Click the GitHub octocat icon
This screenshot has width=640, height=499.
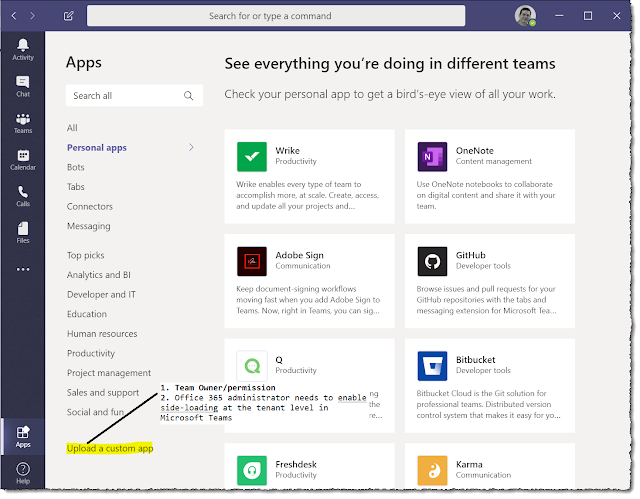432,261
